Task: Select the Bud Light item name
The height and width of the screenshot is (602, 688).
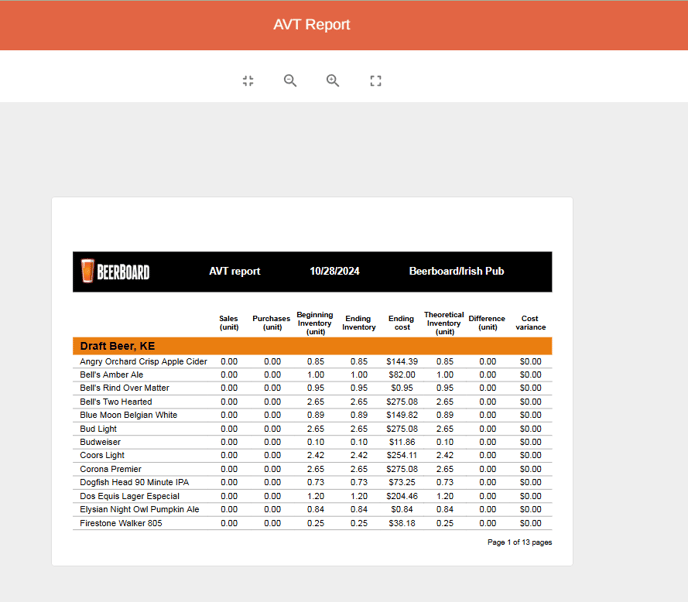Action: (x=98, y=429)
